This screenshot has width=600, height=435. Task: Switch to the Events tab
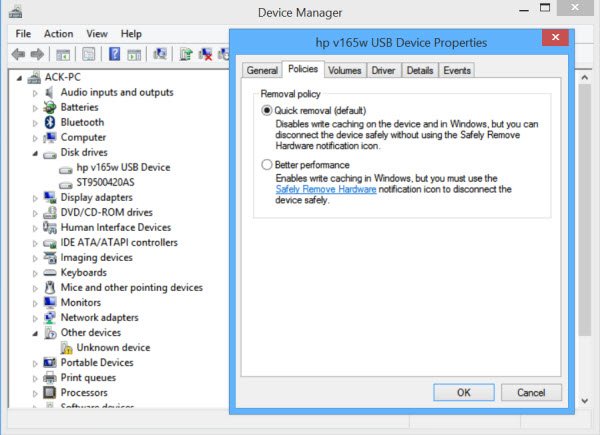457,70
